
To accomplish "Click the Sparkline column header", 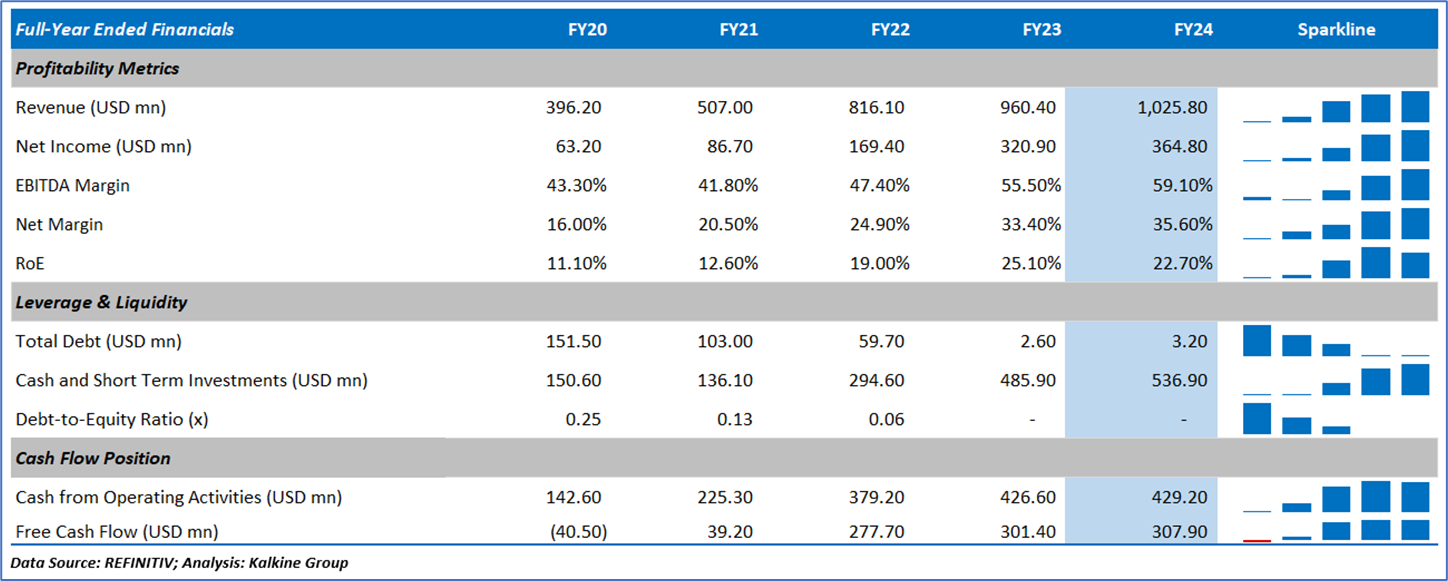I will click(x=1336, y=29).
